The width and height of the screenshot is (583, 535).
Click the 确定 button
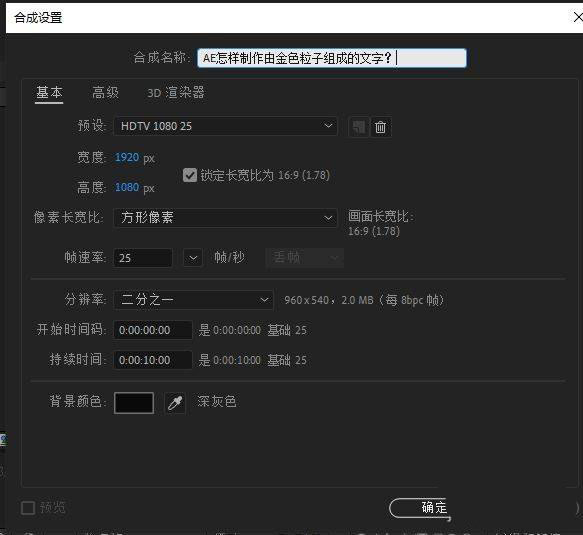click(x=420, y=508)
